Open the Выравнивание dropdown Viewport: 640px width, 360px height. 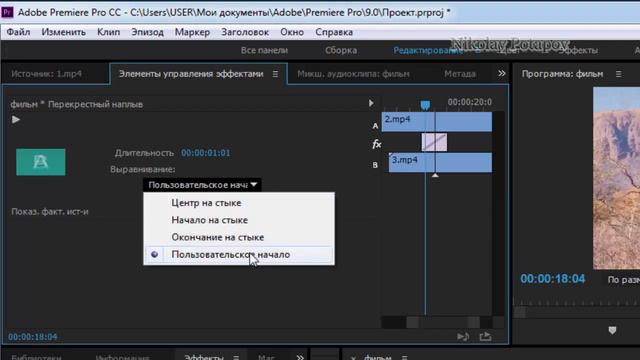[x=202, y=185]
